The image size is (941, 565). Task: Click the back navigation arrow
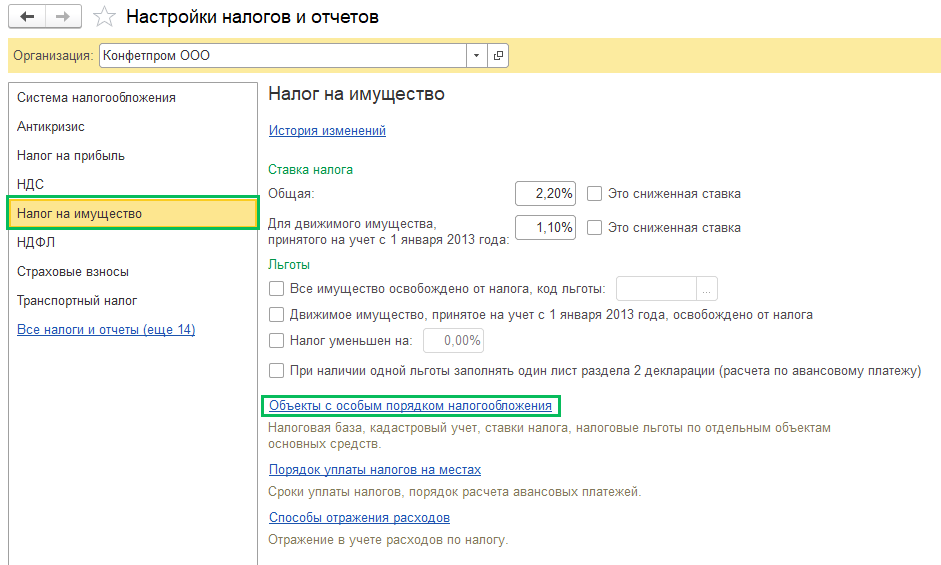27,17
